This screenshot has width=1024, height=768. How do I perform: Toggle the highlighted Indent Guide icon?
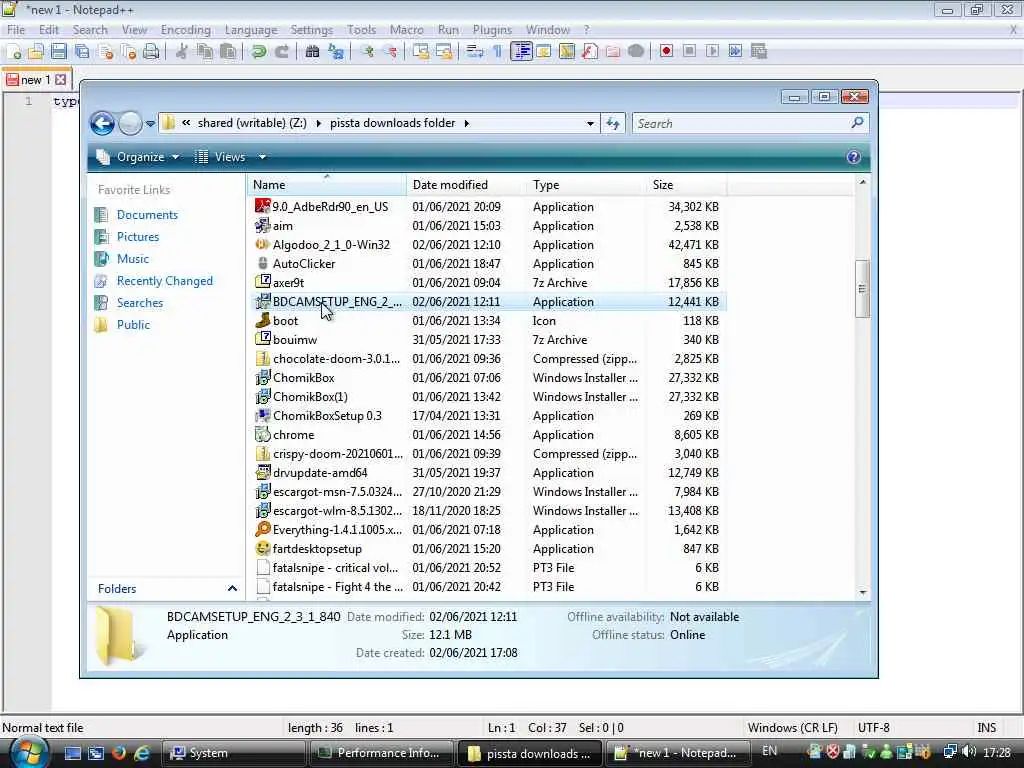click(x=521, y=52)
